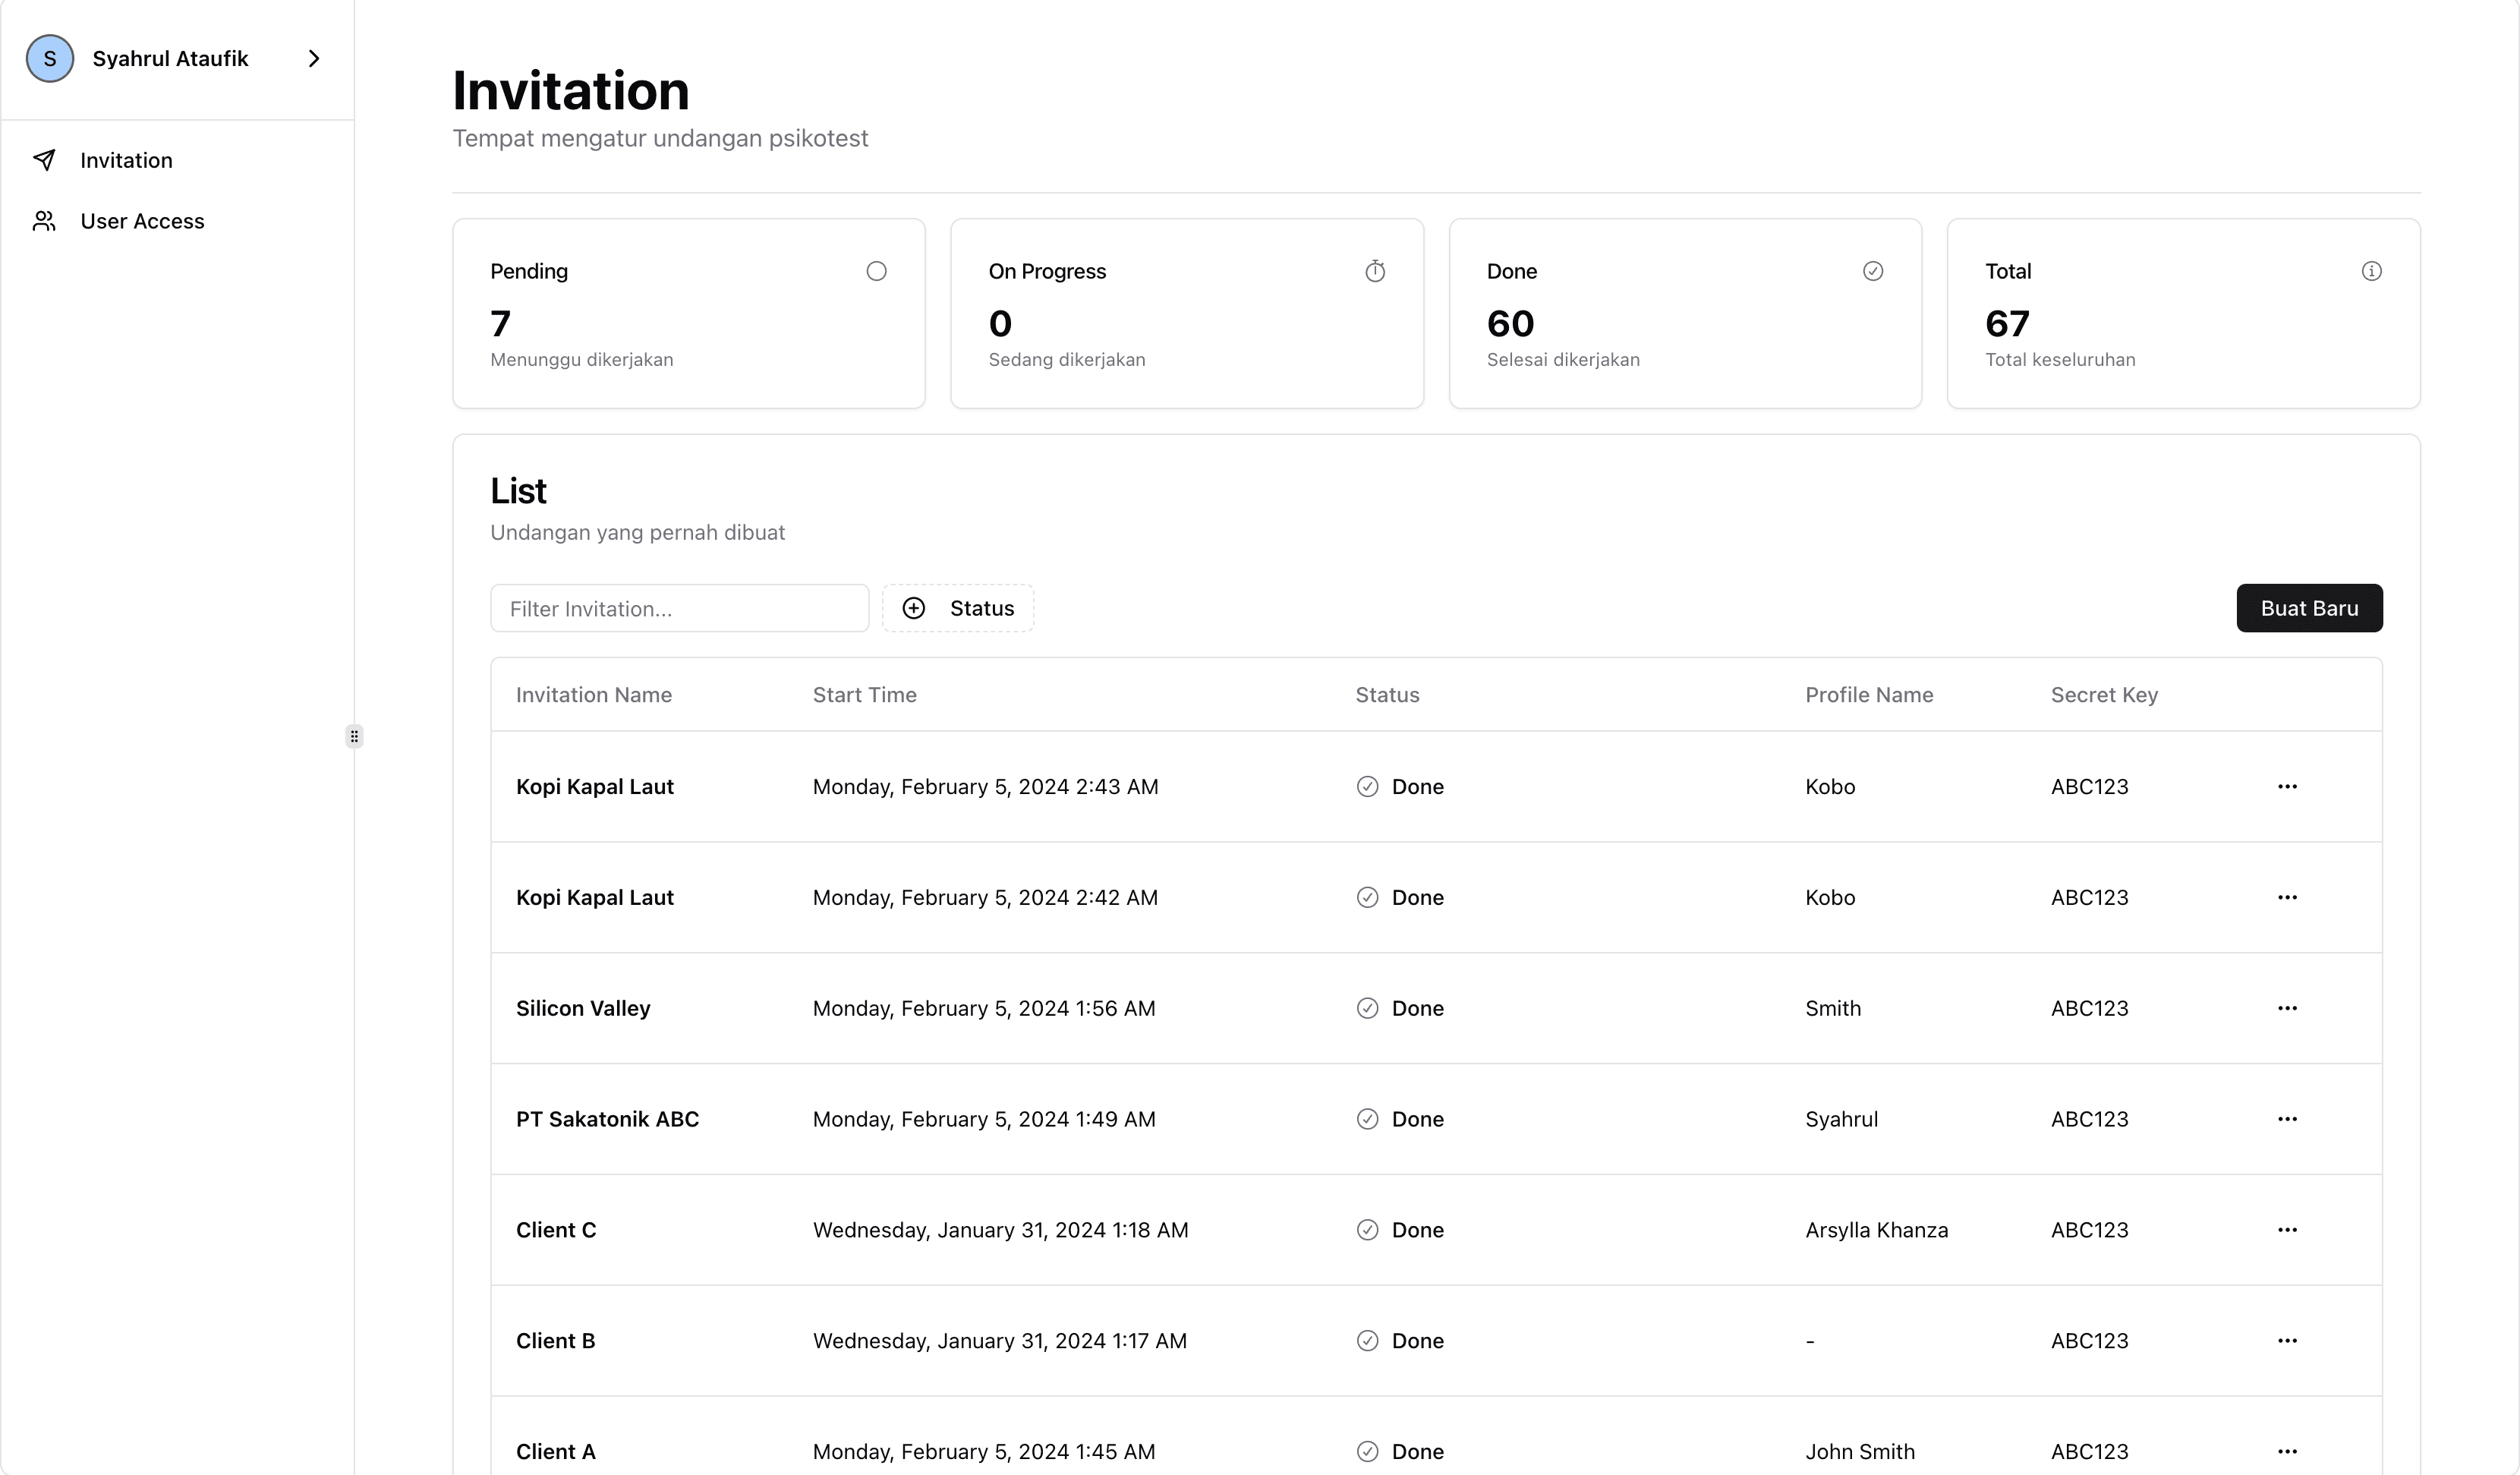The image size is (2520, 1475).
Task: Open the three-dot menu for Client B
Action: (x=2287, y=1341)
